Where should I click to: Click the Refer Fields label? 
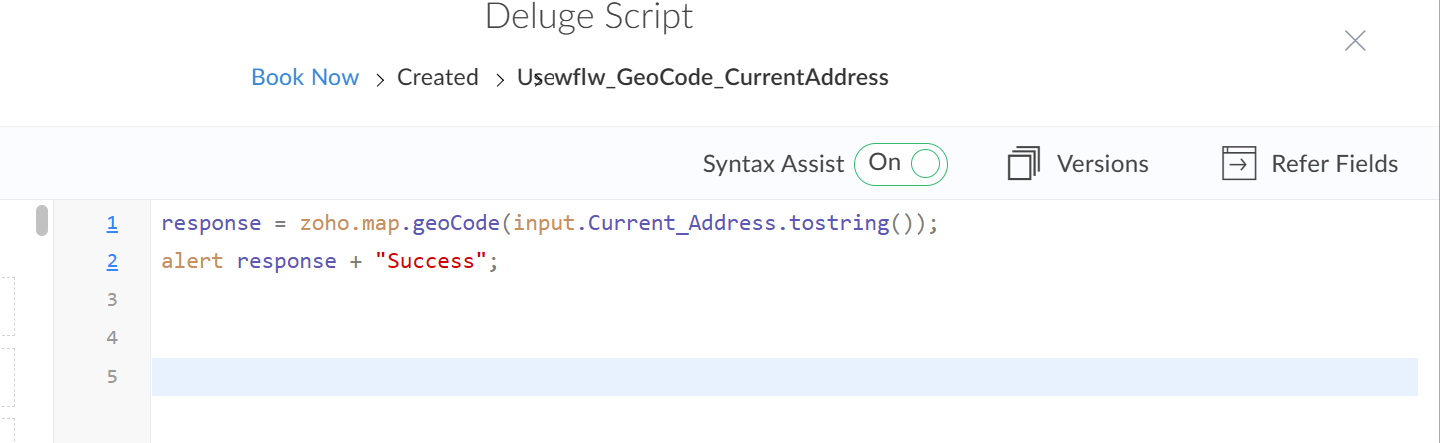1334,163
